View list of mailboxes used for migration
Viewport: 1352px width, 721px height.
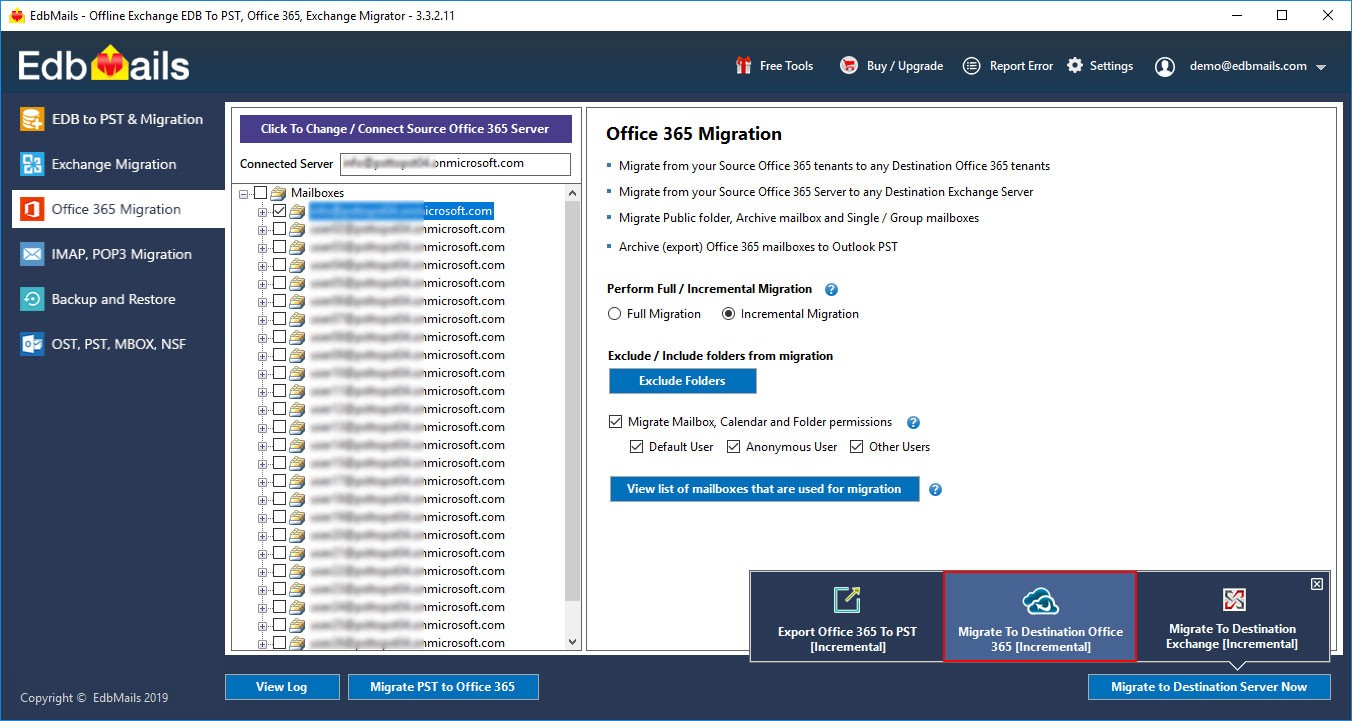764,489
